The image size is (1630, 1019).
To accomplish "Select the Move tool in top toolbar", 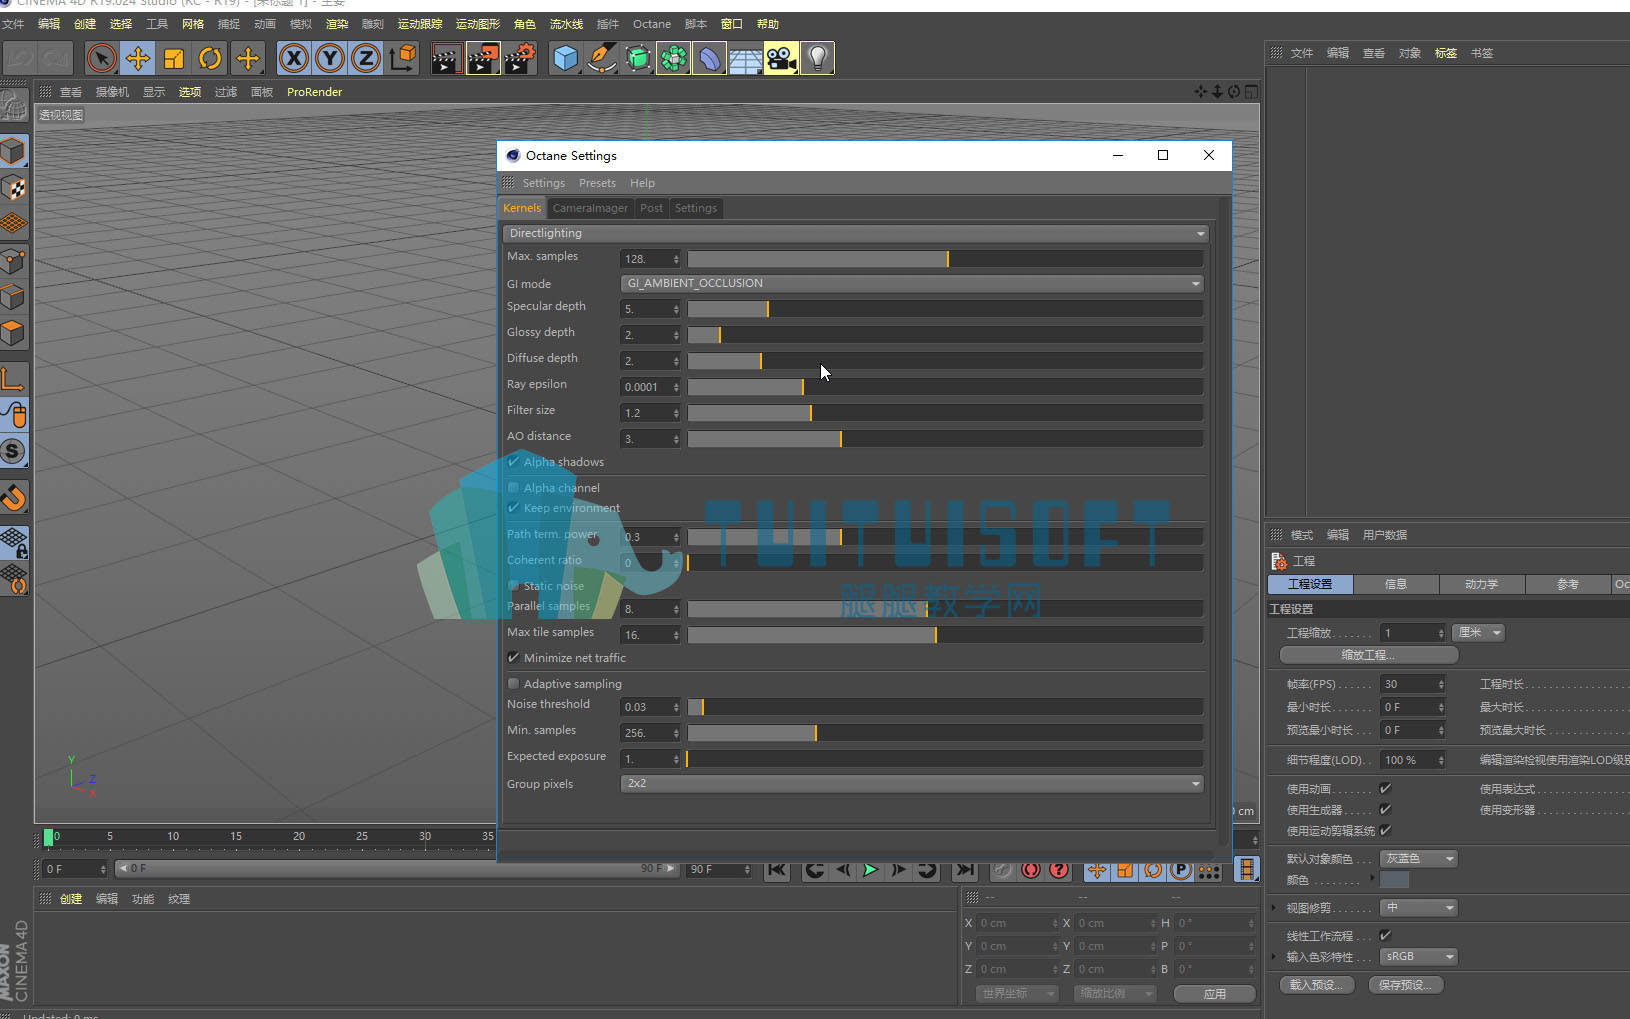I will click(x=137, y=59).
